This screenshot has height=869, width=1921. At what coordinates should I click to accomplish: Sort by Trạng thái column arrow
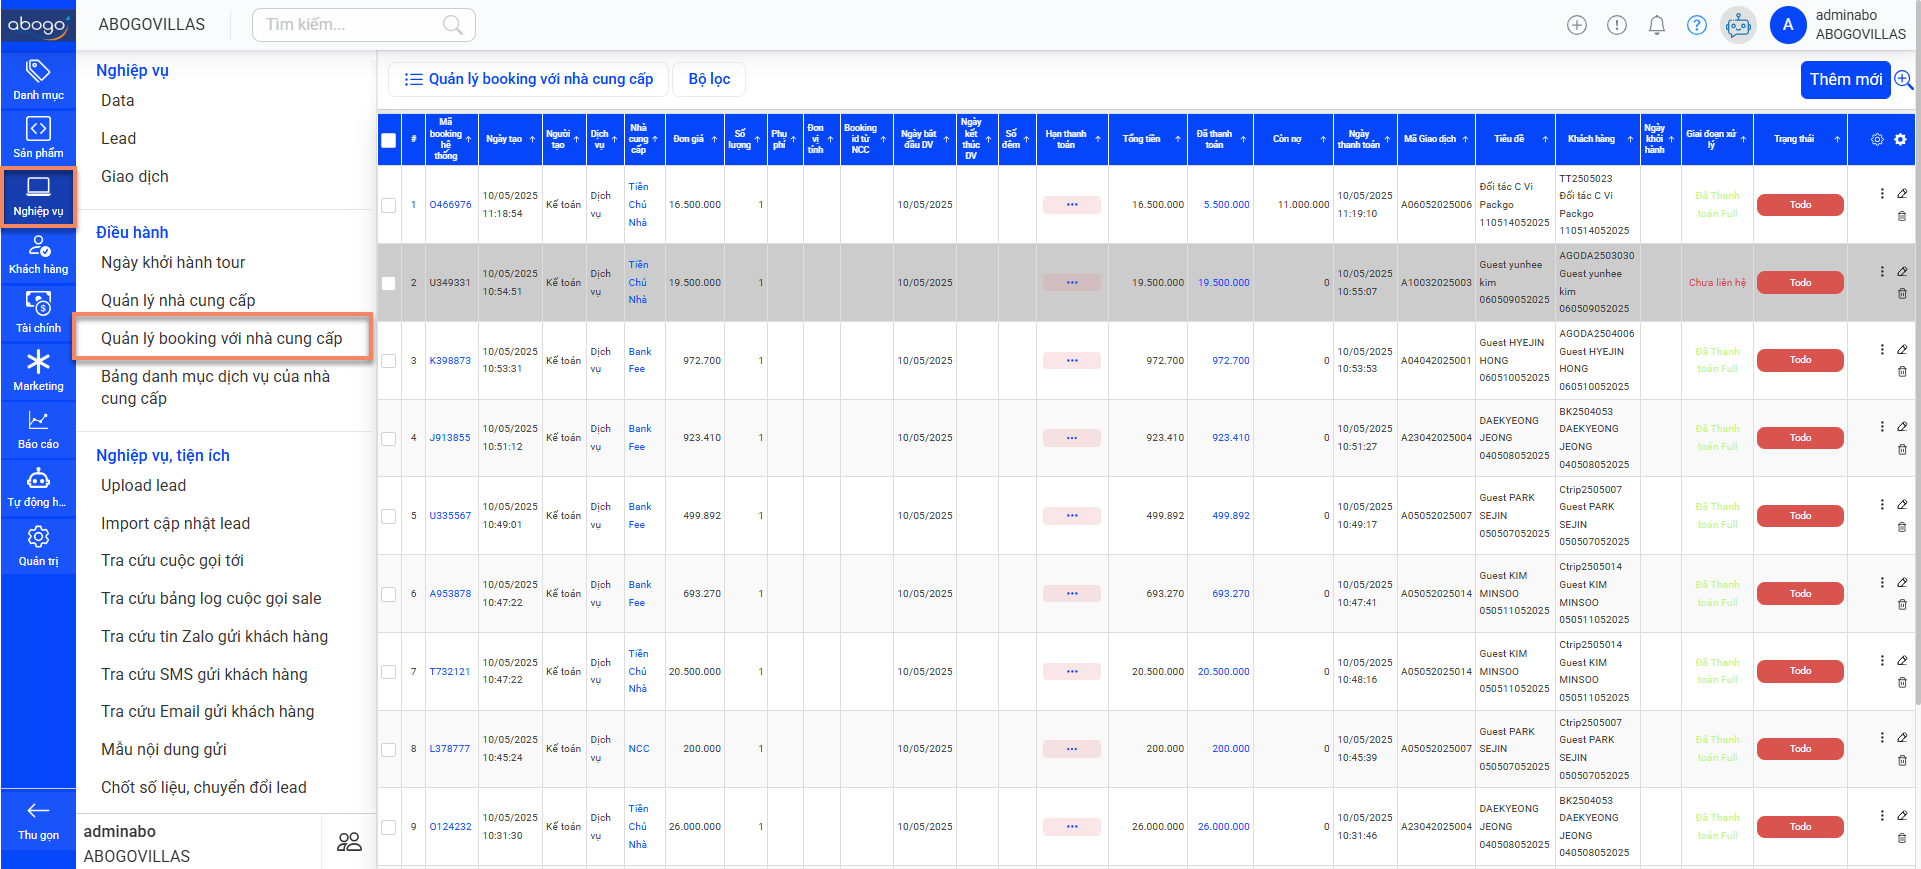click(1837, 139)
